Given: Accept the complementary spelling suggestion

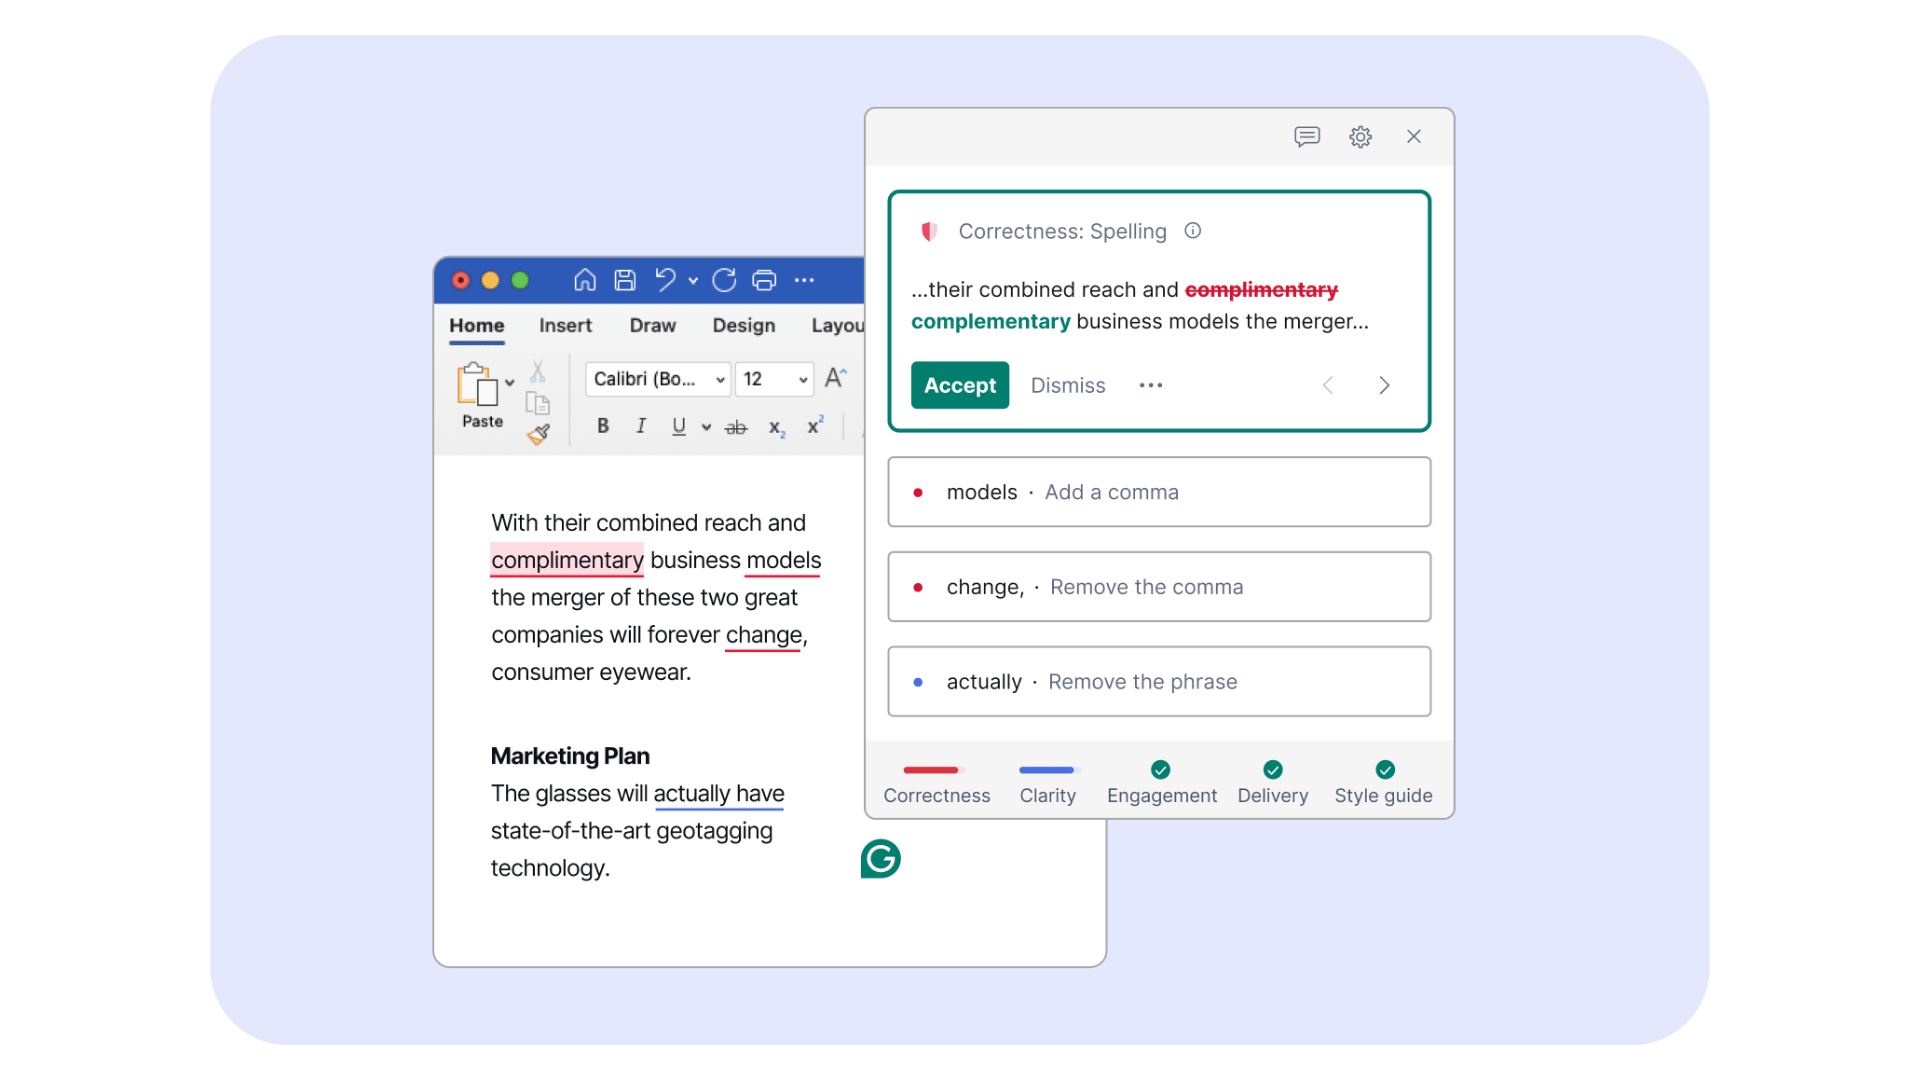Looking at the screenshot, I should (959, 385).
